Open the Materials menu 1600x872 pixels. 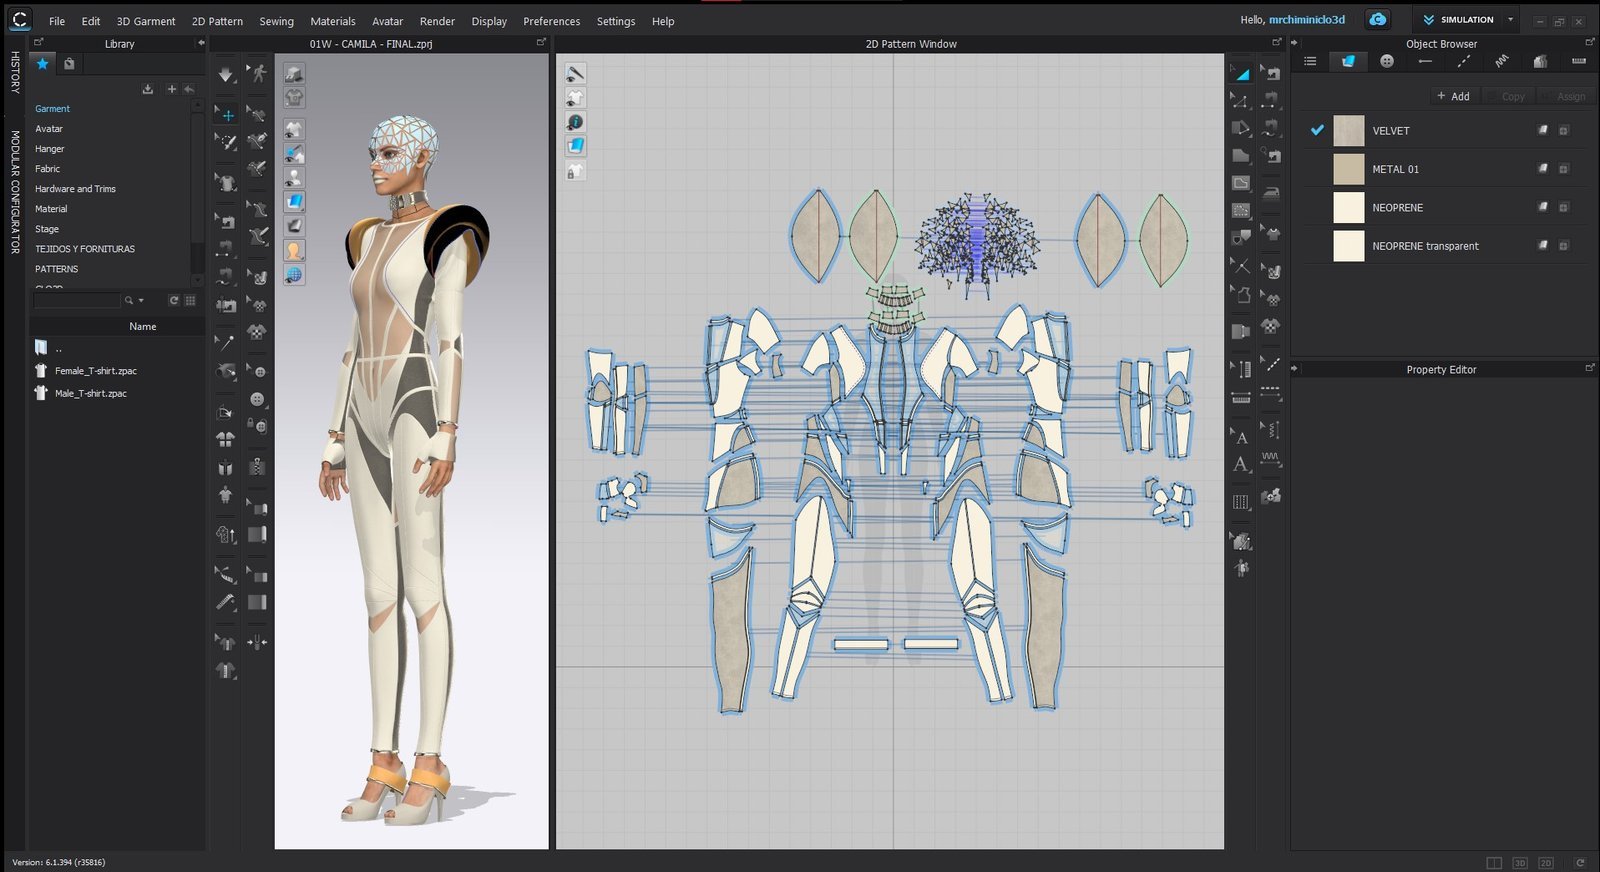pyautogui.click(x=333, y=21)
